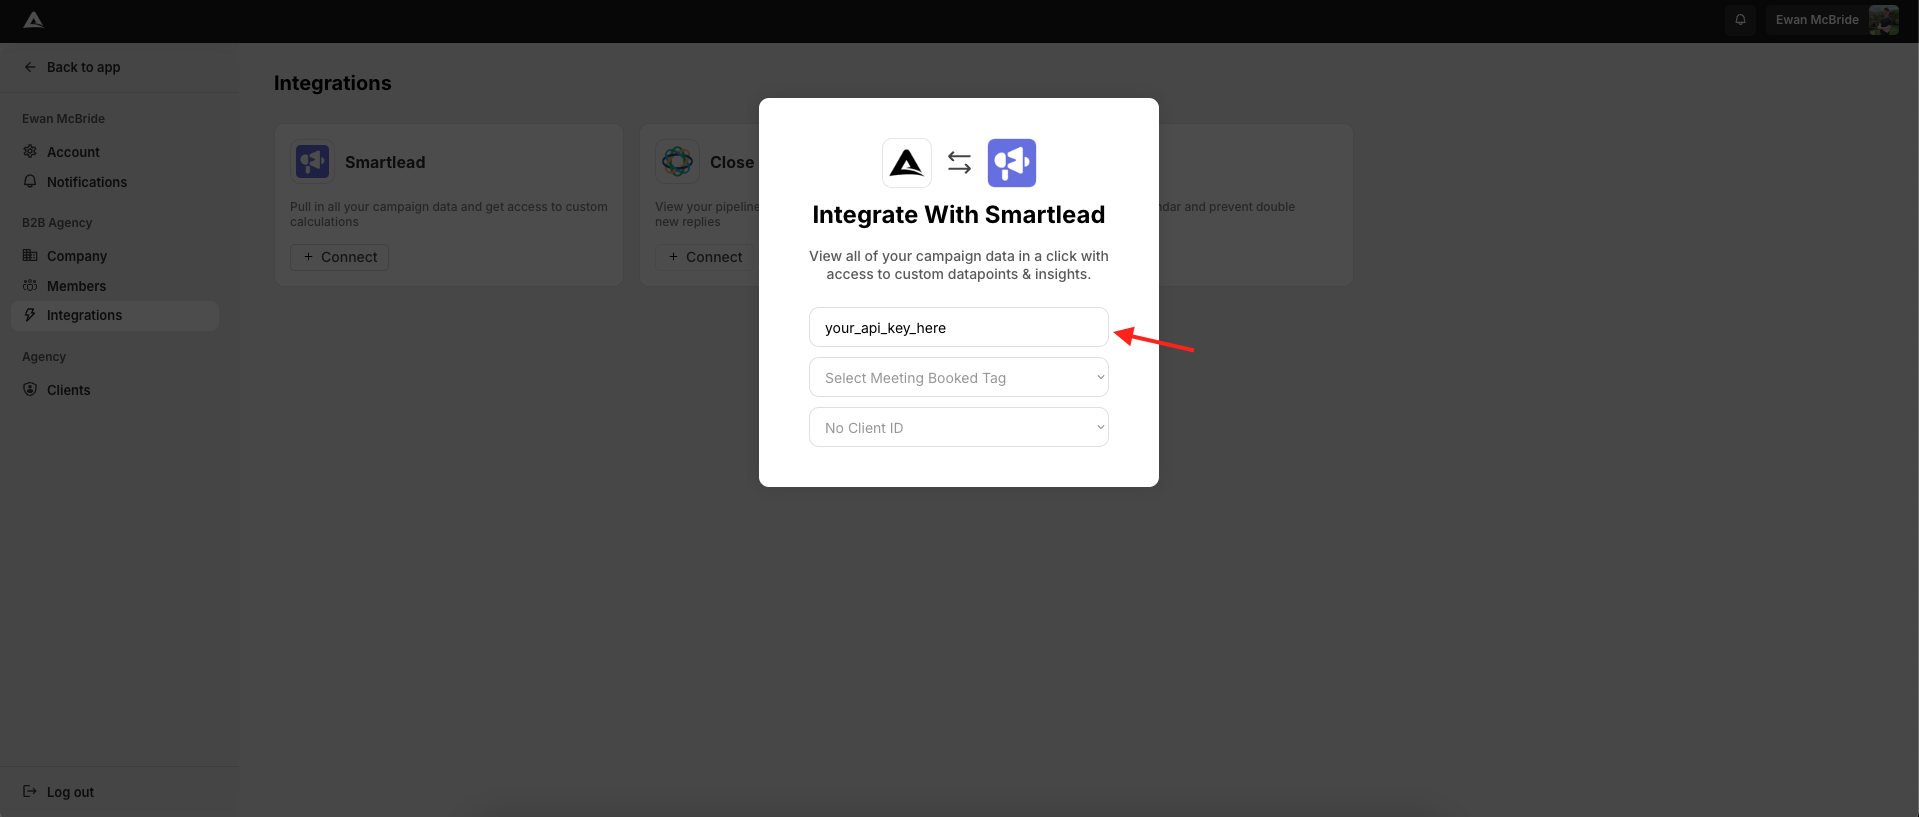1919x817 pixels.
Task: Click the API key input field
Action: pyautogui.click(x=958, y=328)
